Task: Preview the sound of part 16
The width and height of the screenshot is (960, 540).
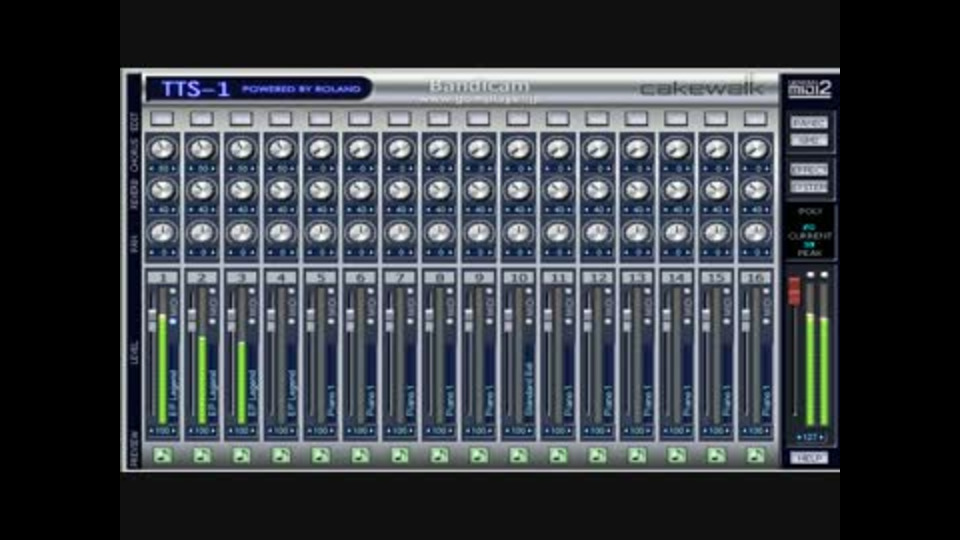Action: (x=755, y=455)
